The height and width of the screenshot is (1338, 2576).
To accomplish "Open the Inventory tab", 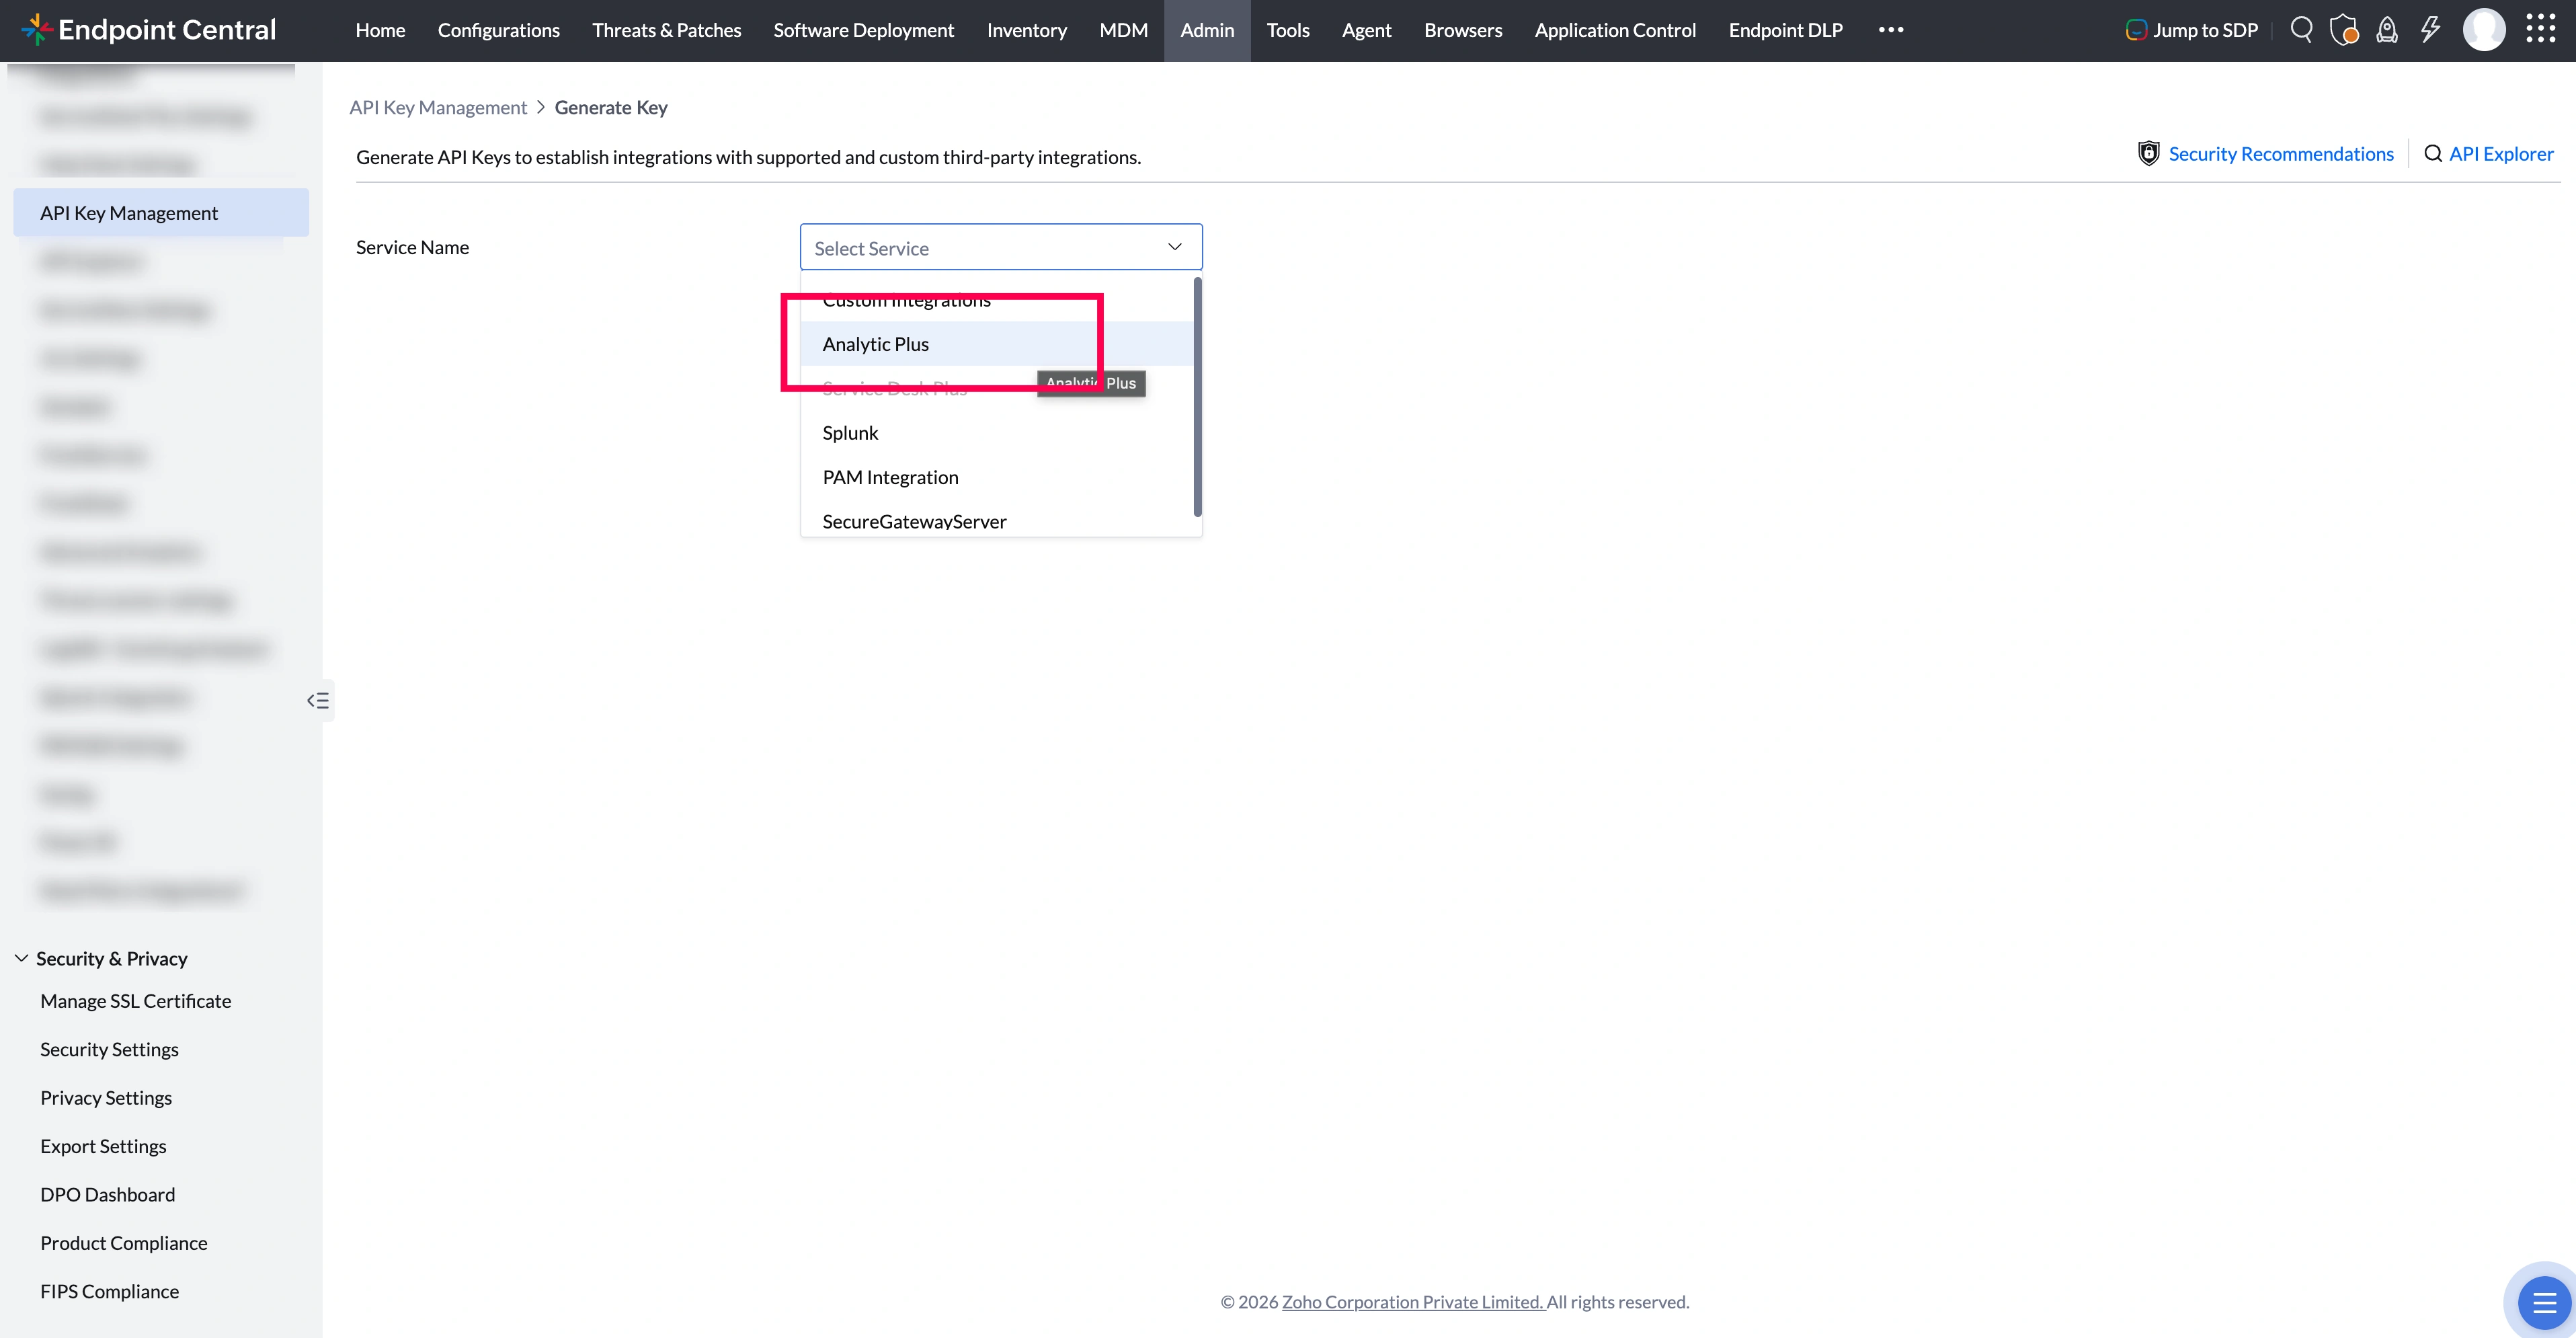I will click(1026, 30).
